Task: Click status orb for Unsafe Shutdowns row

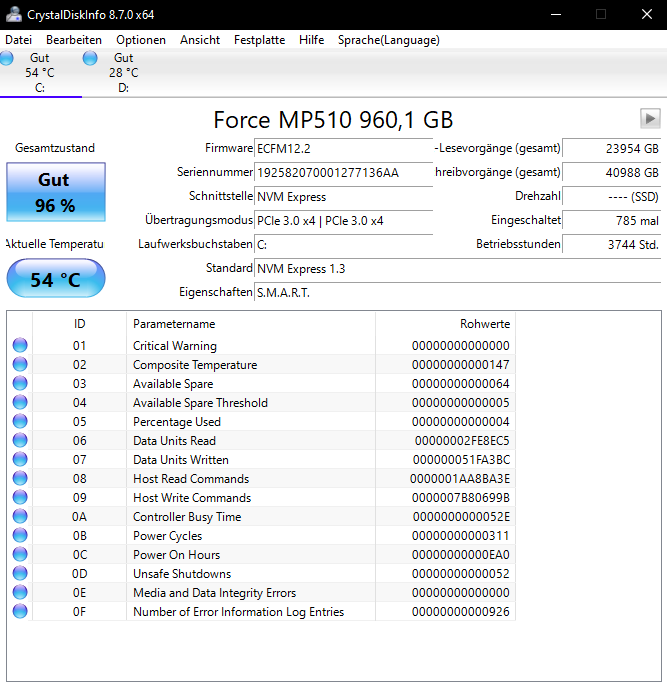Action: [20, 573]
